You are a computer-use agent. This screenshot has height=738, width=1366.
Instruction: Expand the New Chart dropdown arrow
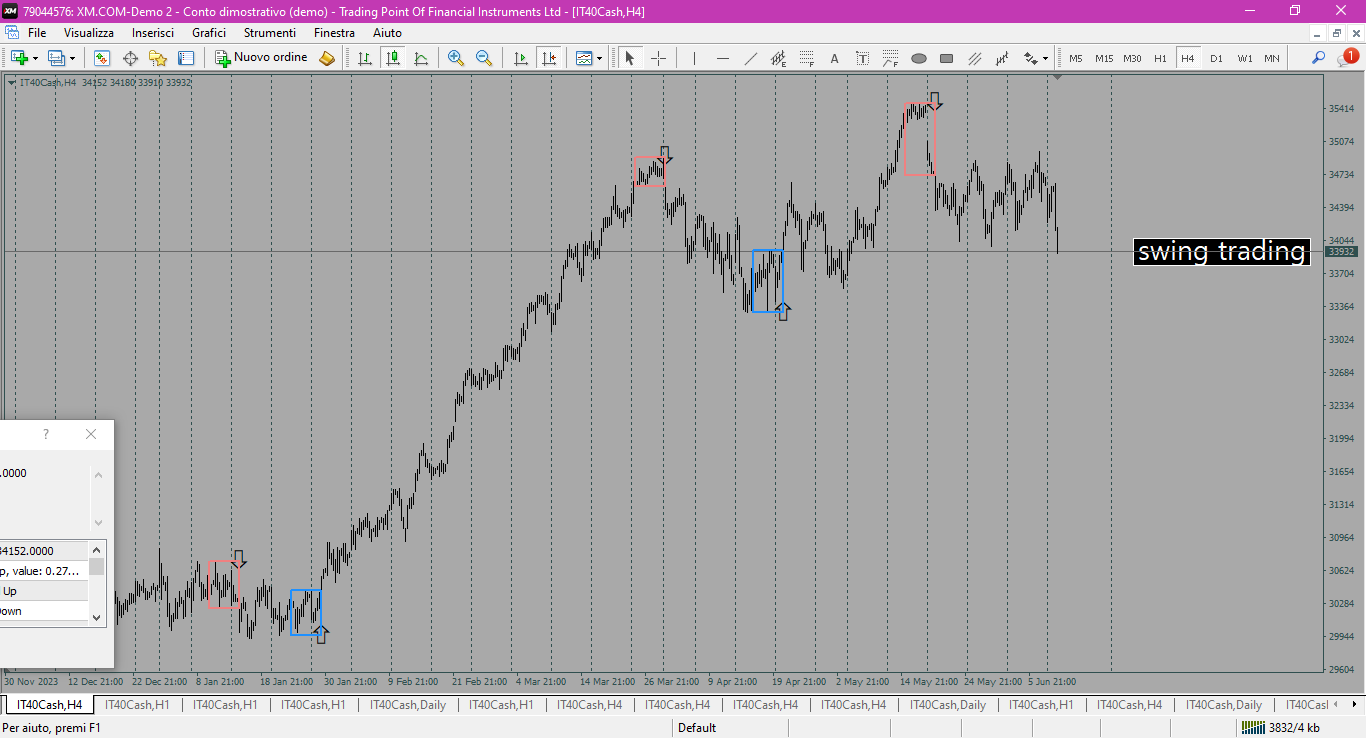(34, 58)
